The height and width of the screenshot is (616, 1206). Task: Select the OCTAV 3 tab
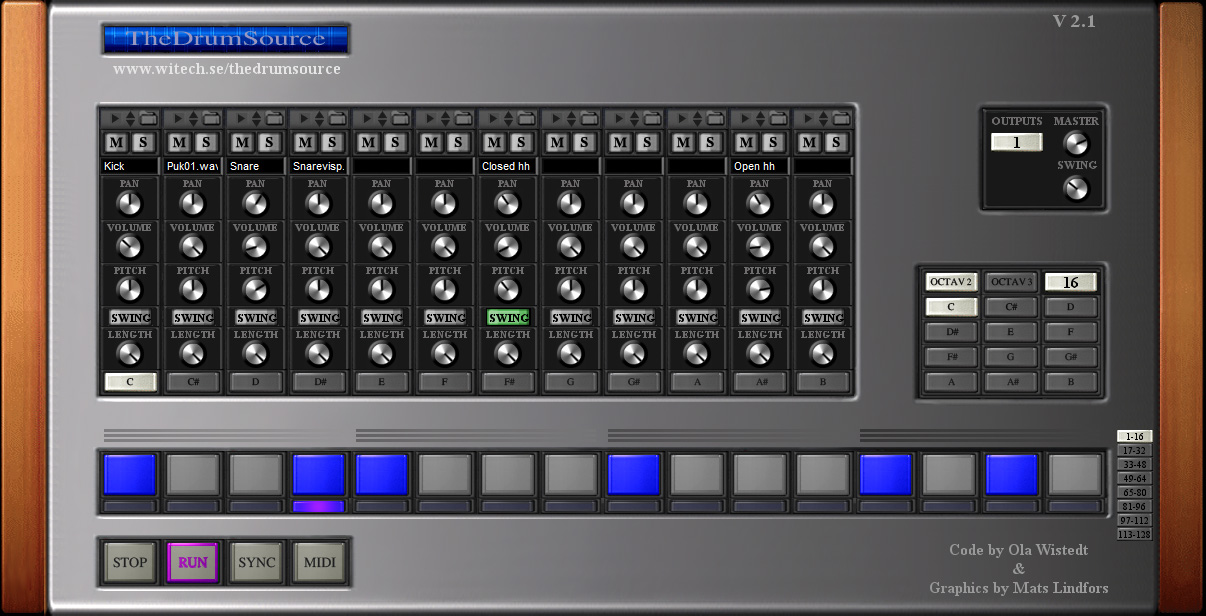pos(1010,282)
